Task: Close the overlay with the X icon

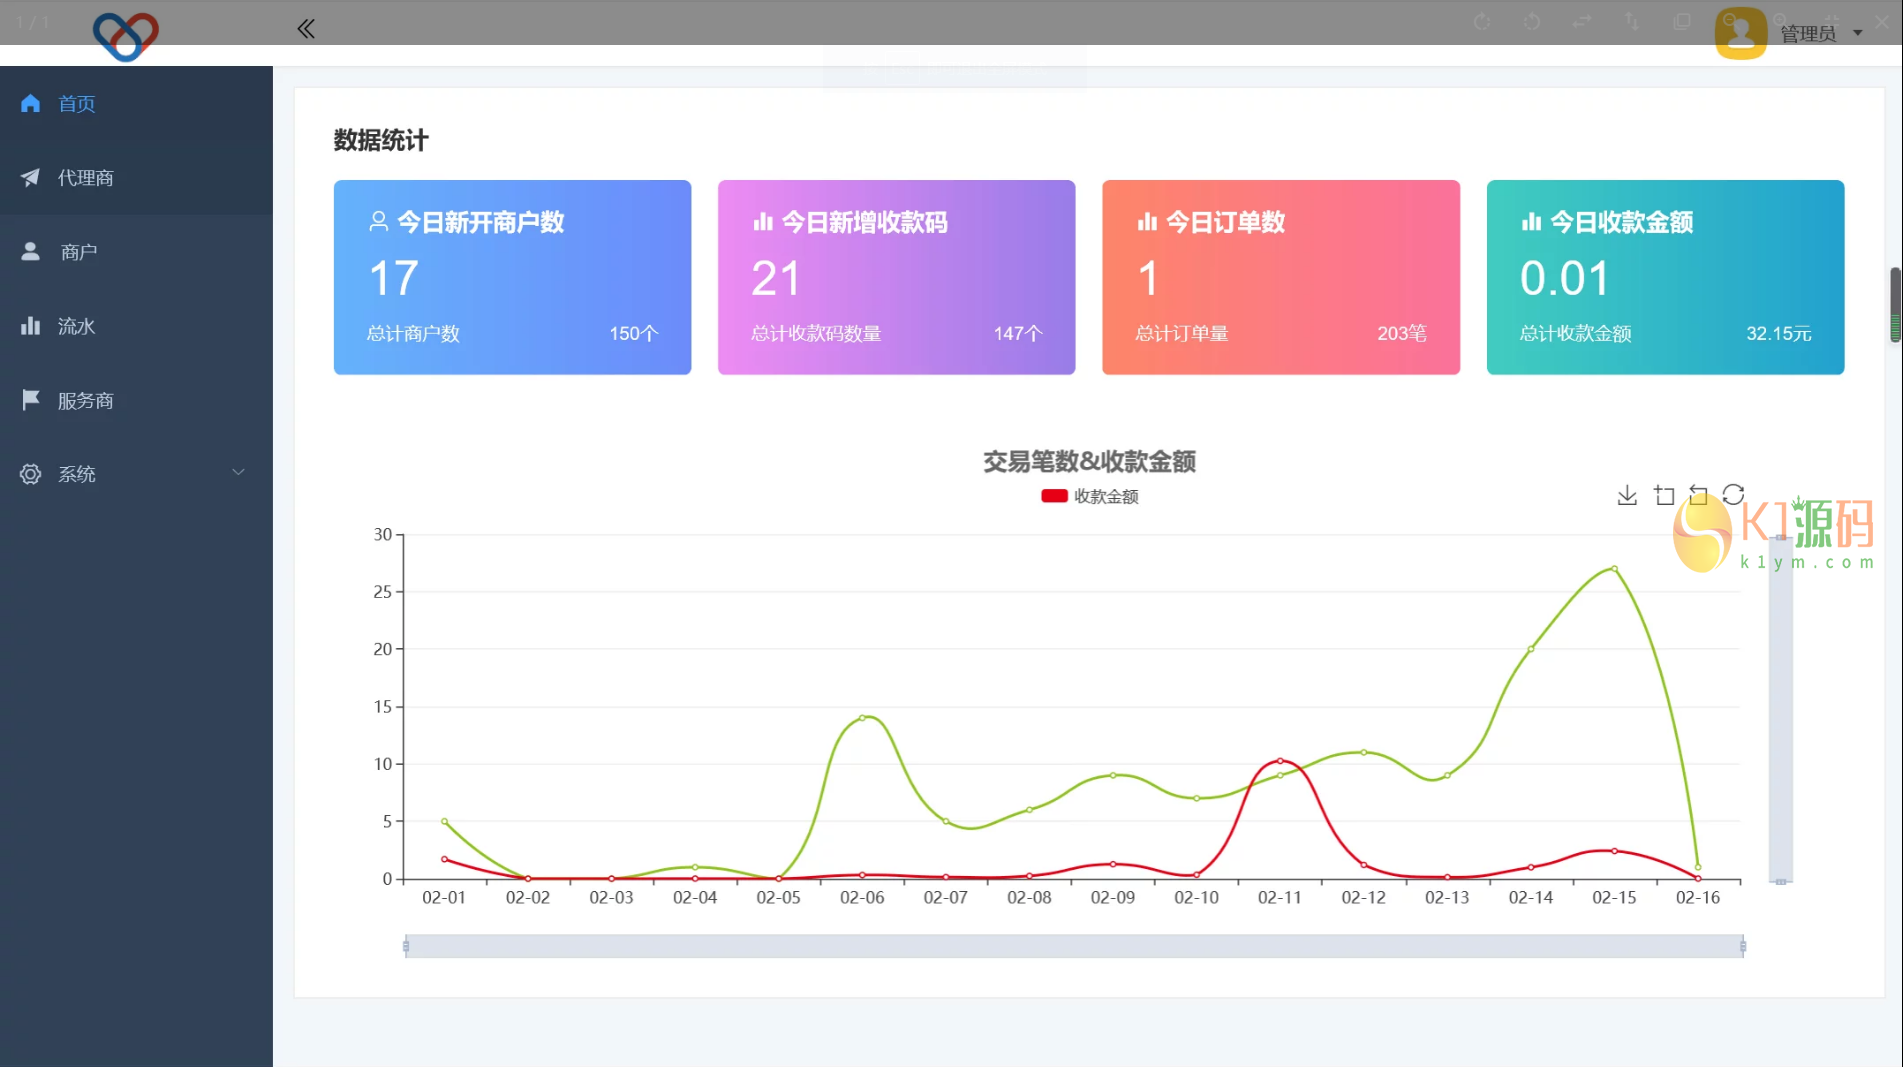Action: (1882, 21)
